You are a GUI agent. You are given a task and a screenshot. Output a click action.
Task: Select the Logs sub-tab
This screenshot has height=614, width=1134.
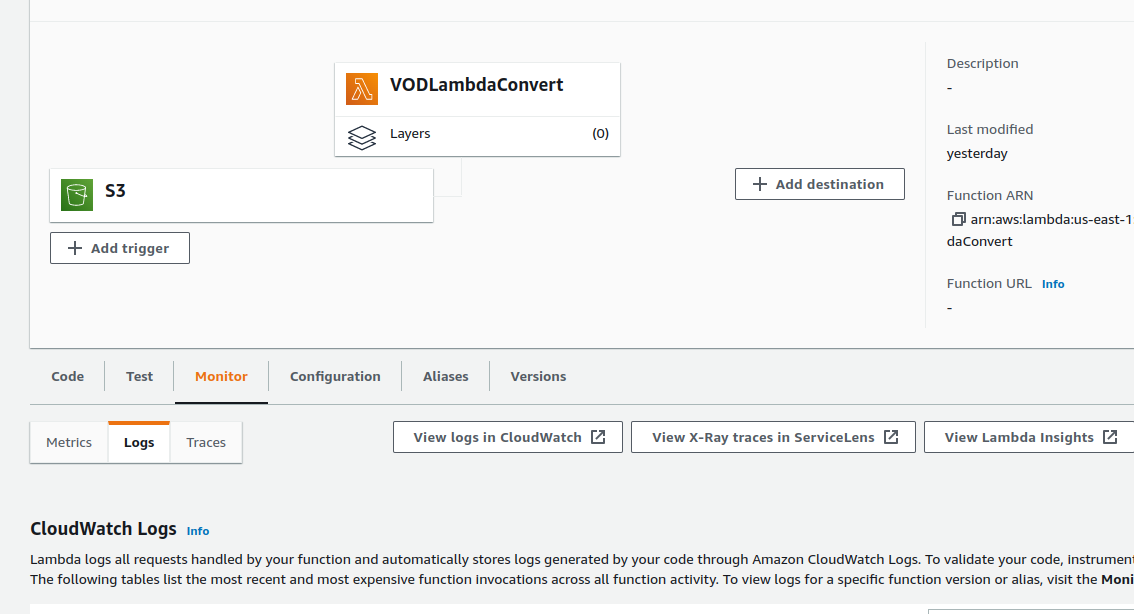tap(139, 443)
